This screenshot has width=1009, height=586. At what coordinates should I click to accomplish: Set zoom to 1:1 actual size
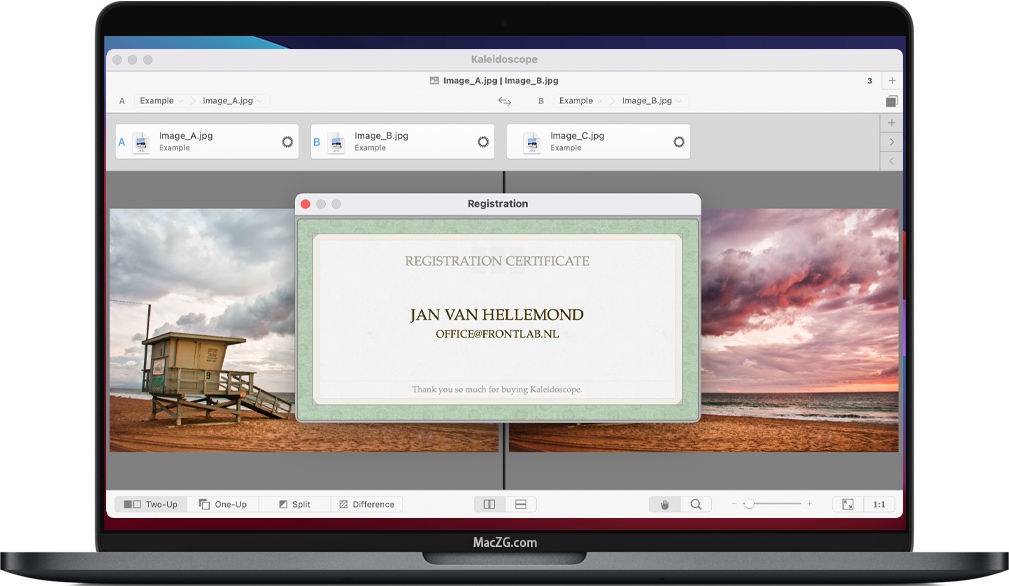(x=879, y=504)
